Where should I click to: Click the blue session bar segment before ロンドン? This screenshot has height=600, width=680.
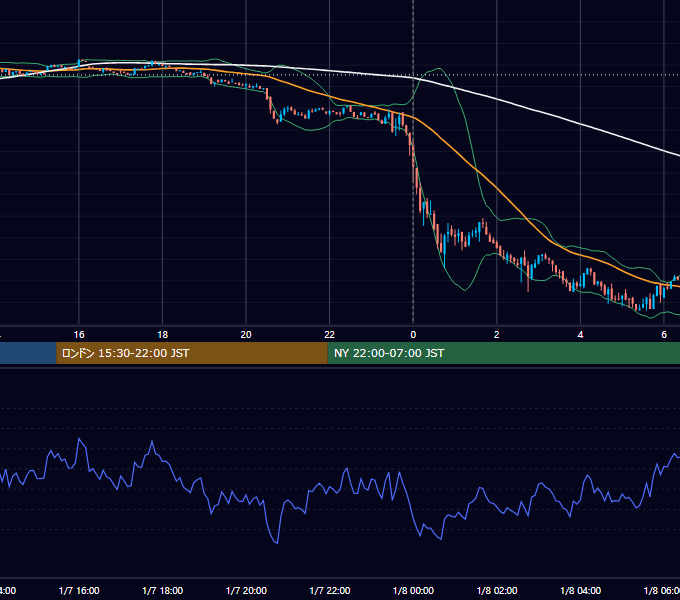pyautogui.click(x=28, y=353)
